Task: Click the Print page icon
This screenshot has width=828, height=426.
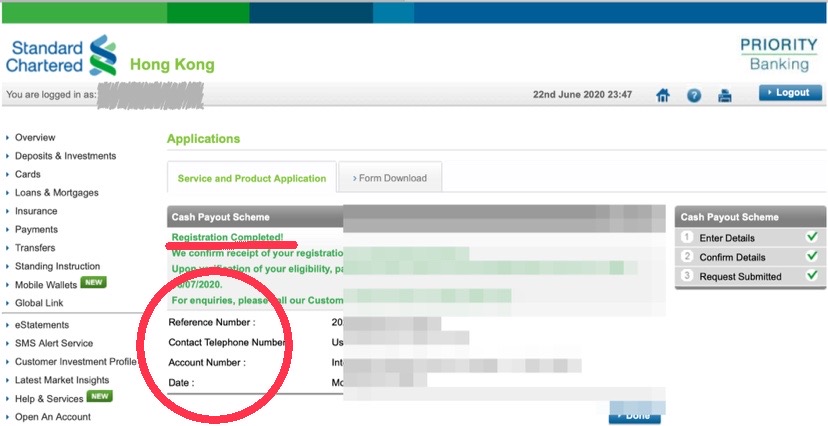Action: coord(725,95)
